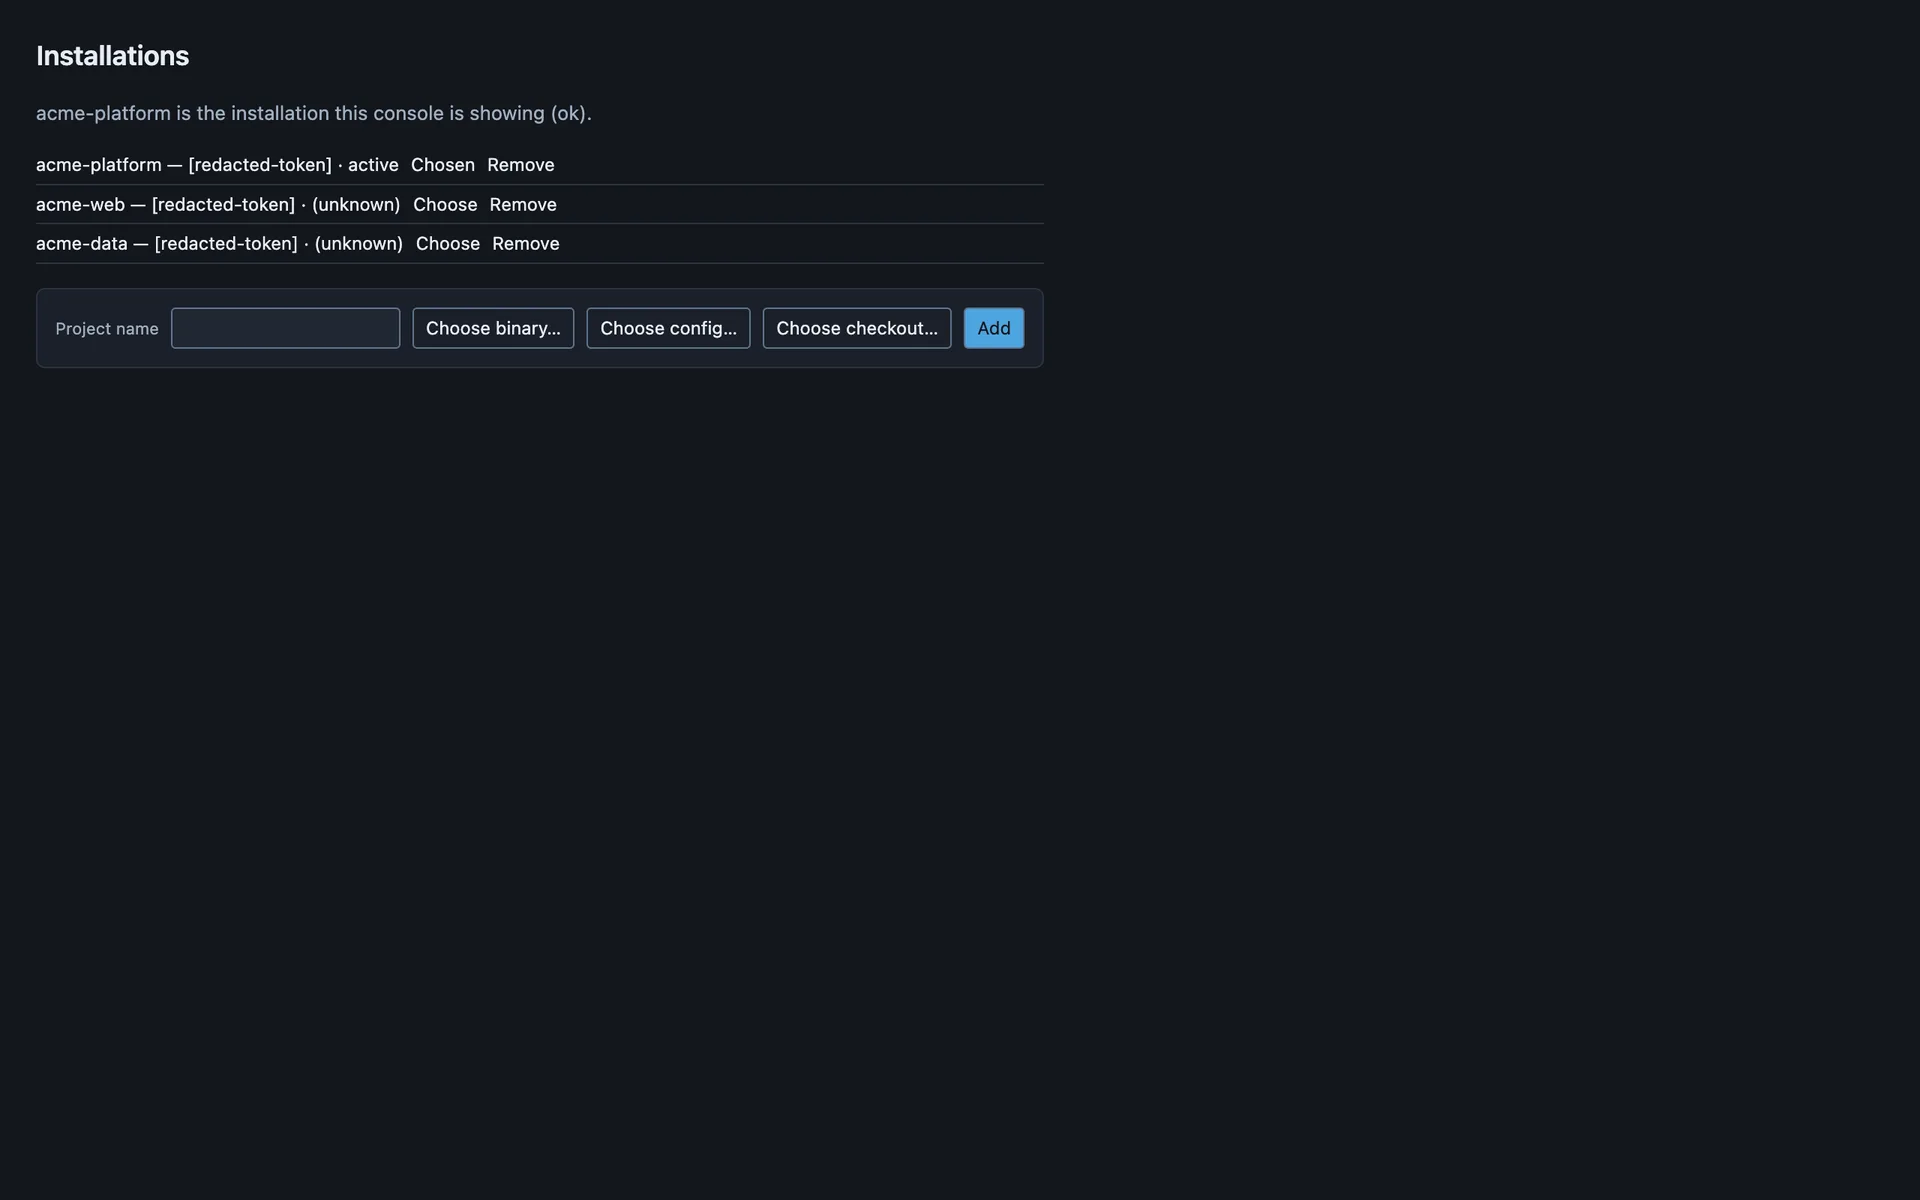Remove the acme-web installation
1920x1200 pixels.
pyautogui.click(x=523, y=204)
